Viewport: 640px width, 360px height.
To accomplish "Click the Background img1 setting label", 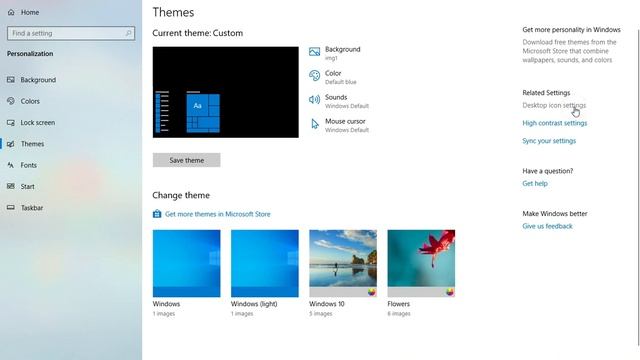I will click(342, 53).
